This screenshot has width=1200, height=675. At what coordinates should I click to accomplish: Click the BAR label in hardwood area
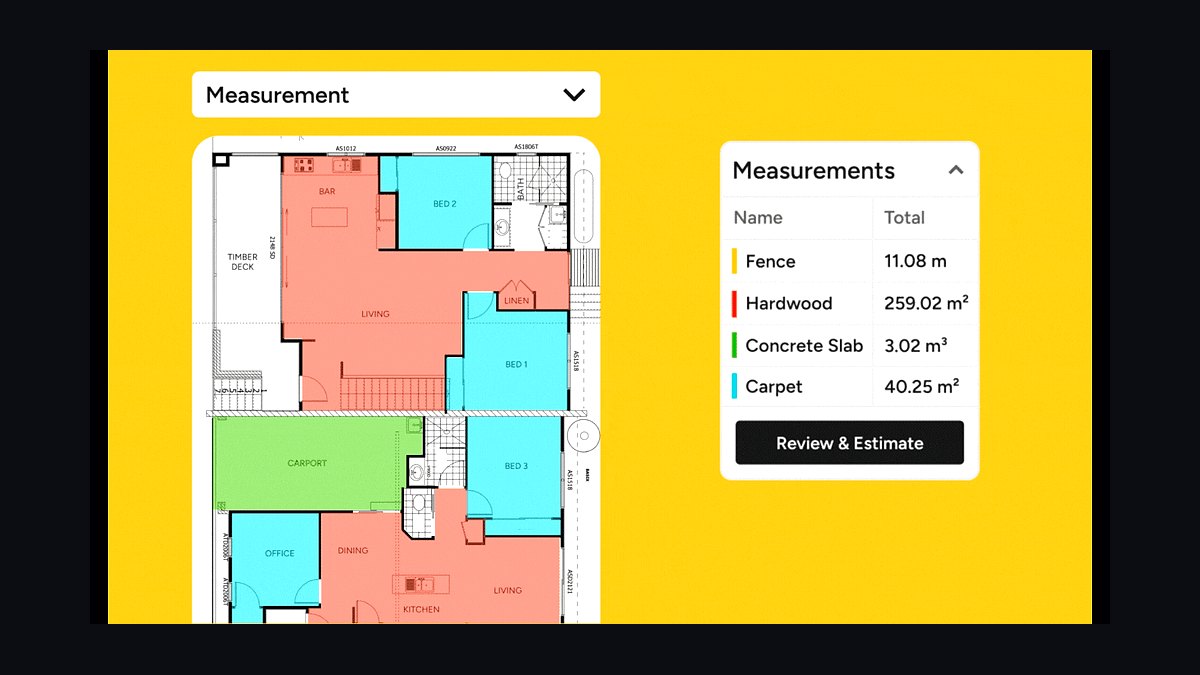click(327, 191)
